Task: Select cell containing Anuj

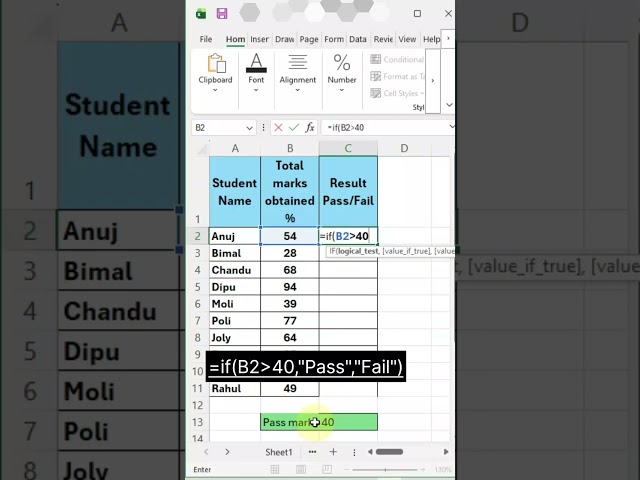Action: 235,236
